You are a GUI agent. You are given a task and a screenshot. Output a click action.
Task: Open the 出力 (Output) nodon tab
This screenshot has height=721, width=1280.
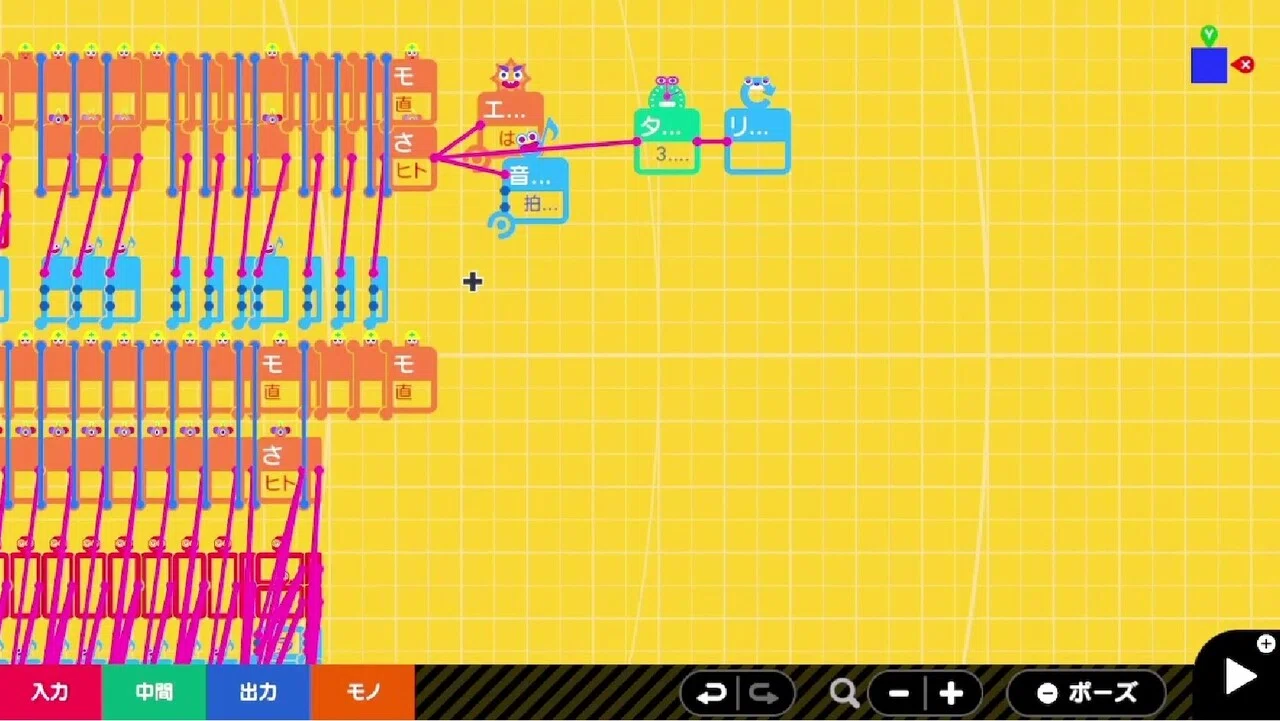pos(259,692)
